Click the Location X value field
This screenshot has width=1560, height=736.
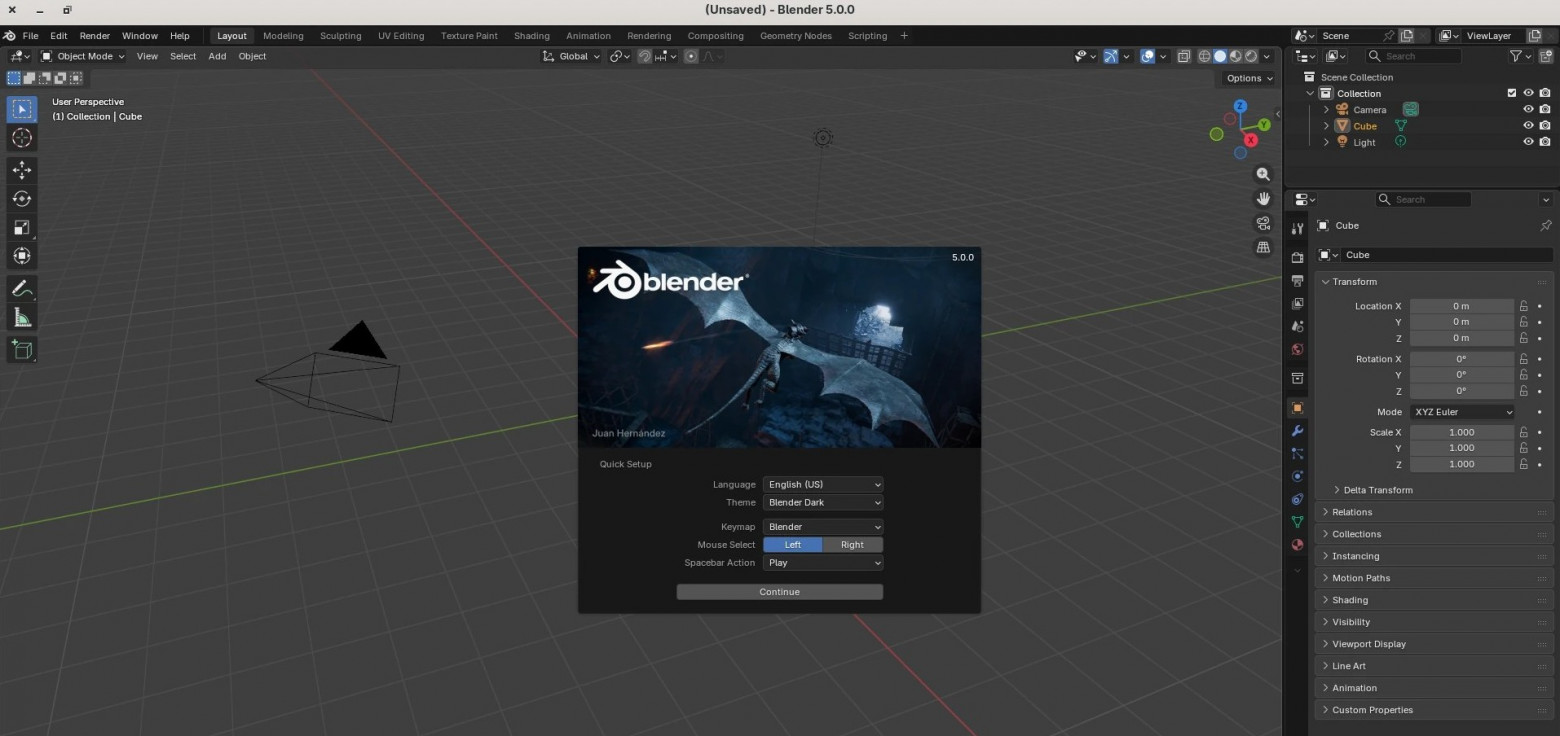(1460, 306)
